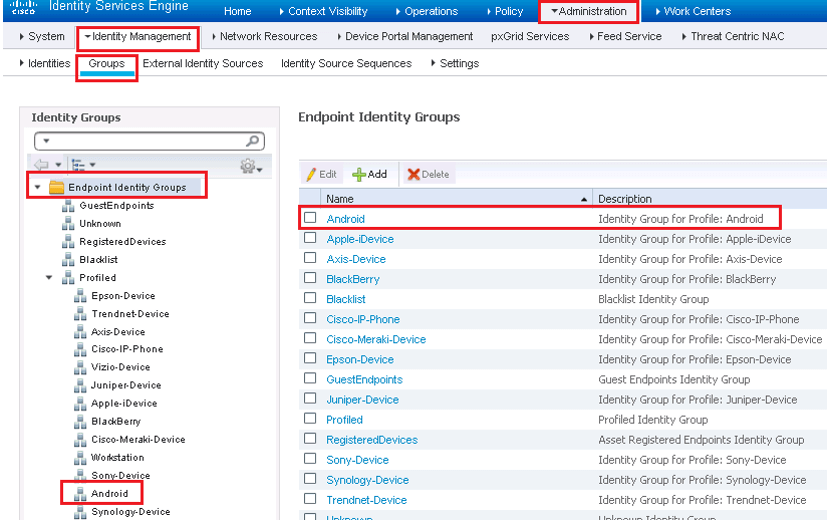827x527 pixels.
Task: Open the GuestEndpoints link
Action: [x=364, y=379]
